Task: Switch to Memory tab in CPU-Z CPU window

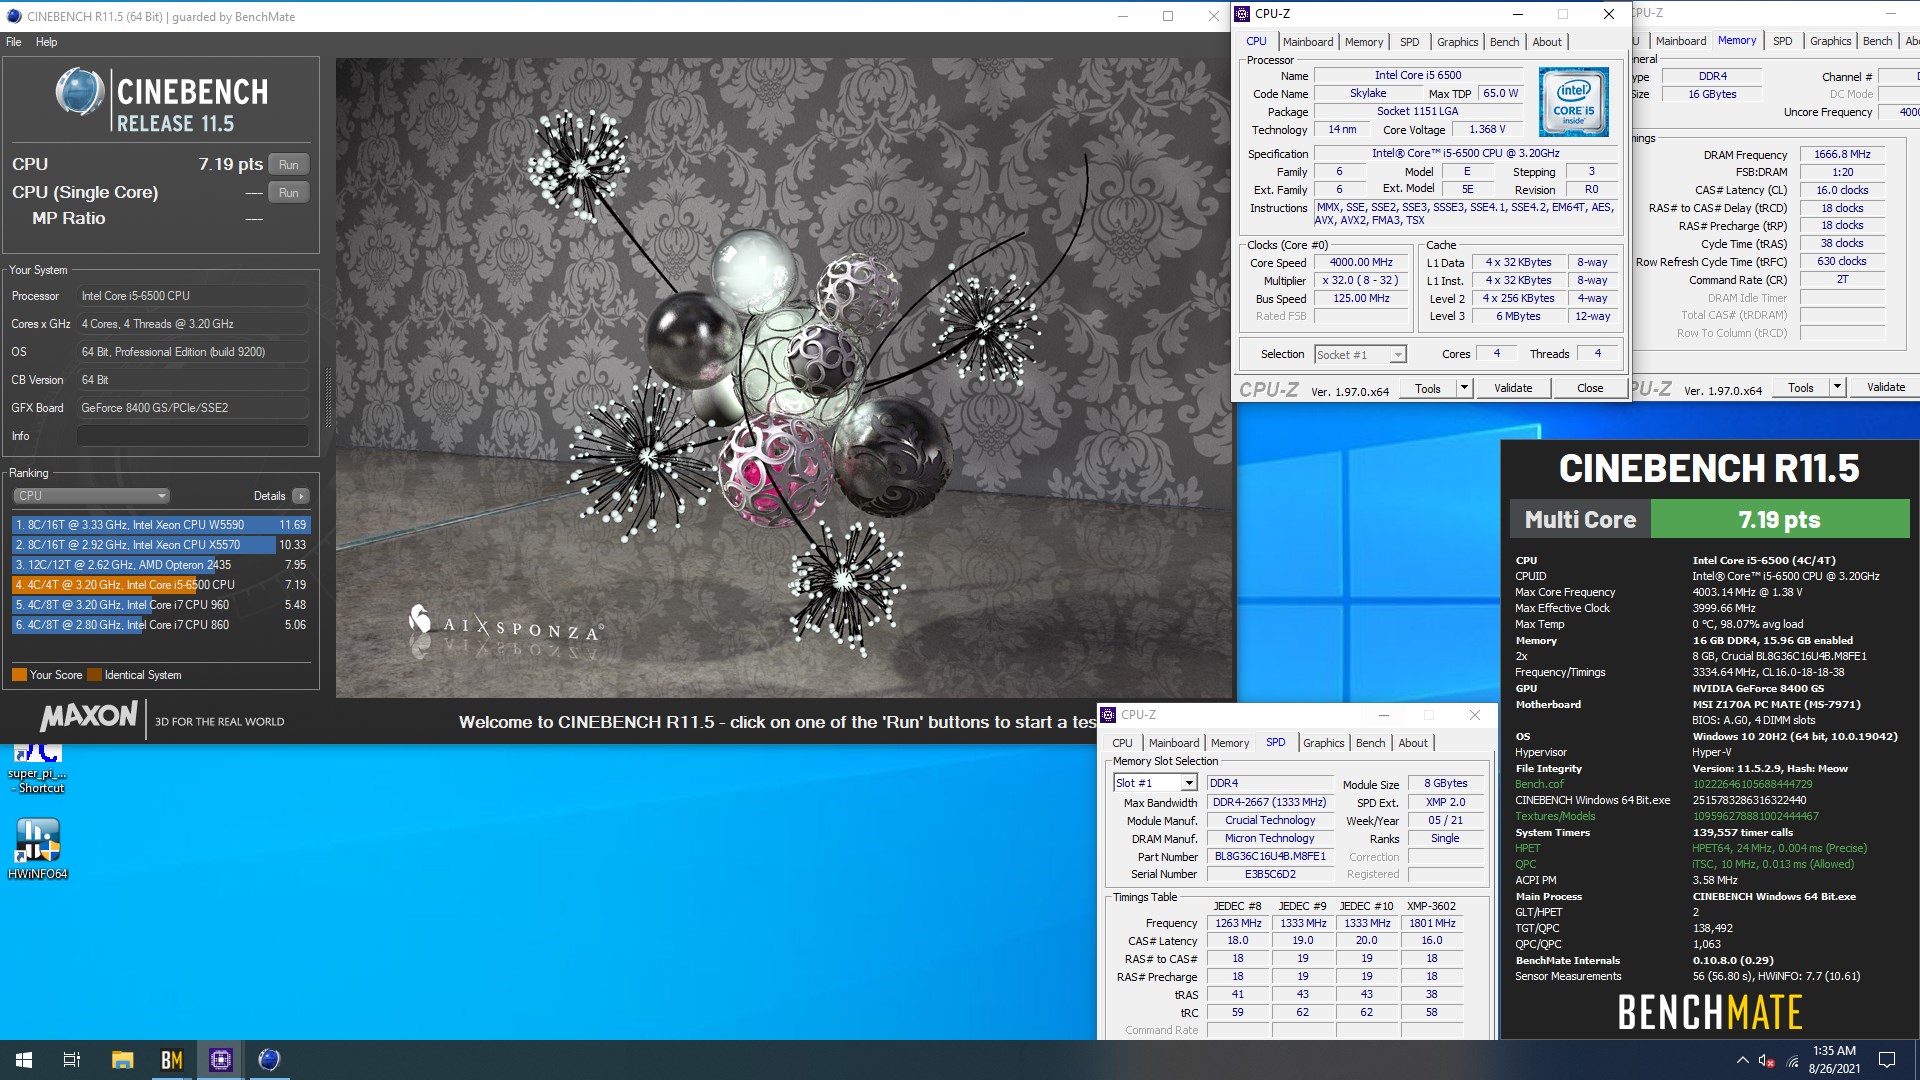Action: click(x=1364, y=42)
